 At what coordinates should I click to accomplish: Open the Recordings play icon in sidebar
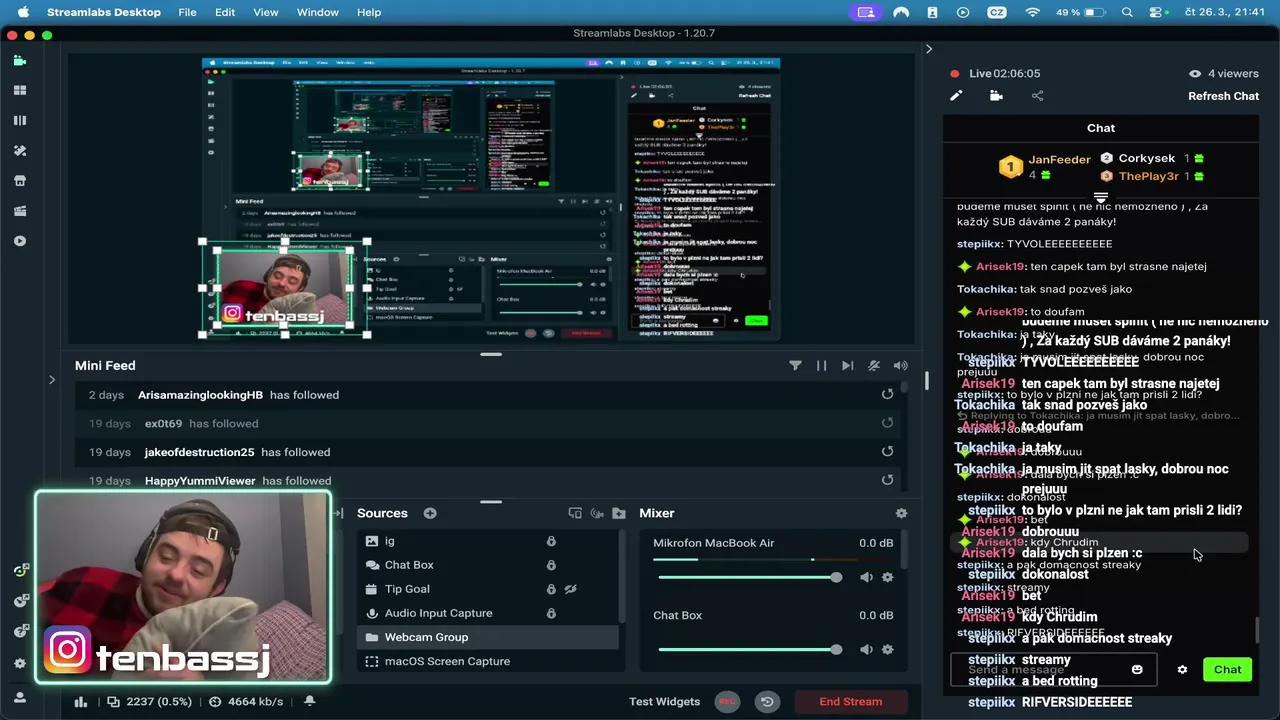(19, 241)
